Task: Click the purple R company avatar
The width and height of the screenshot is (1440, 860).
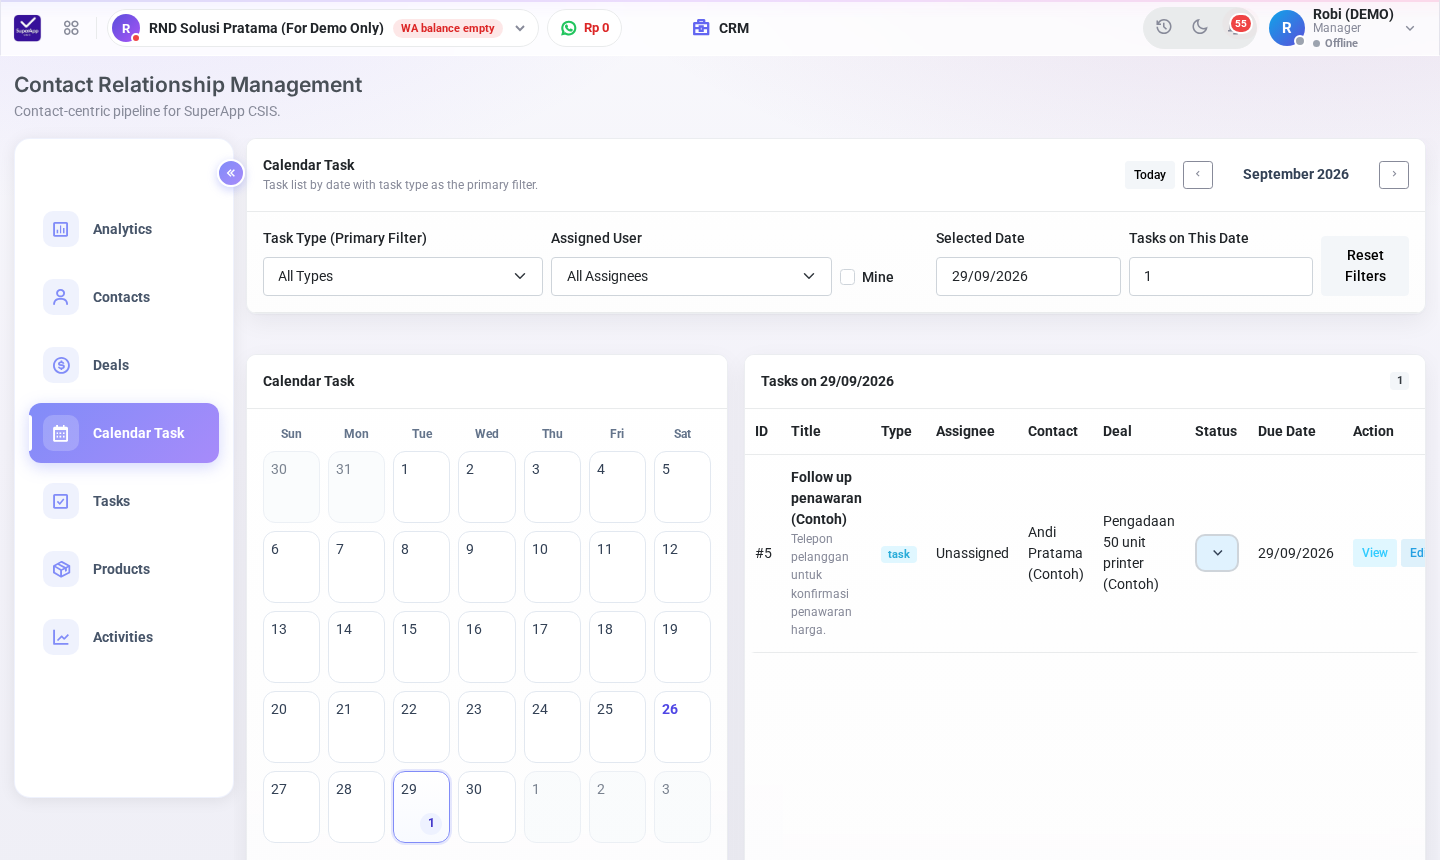Action: point(126,28)
